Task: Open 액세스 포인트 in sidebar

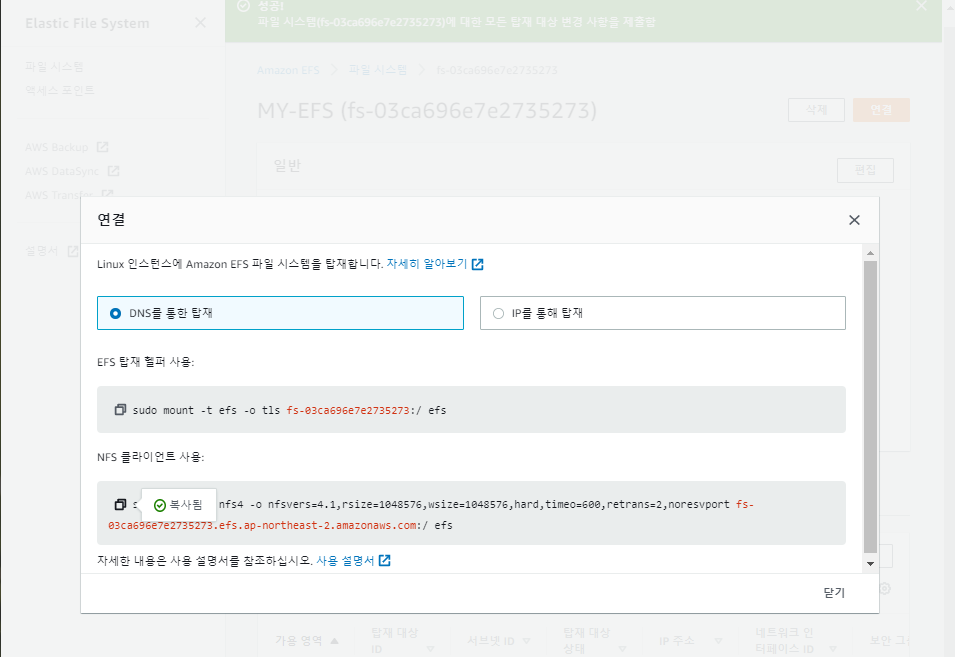Action: (x=60, y=90)
